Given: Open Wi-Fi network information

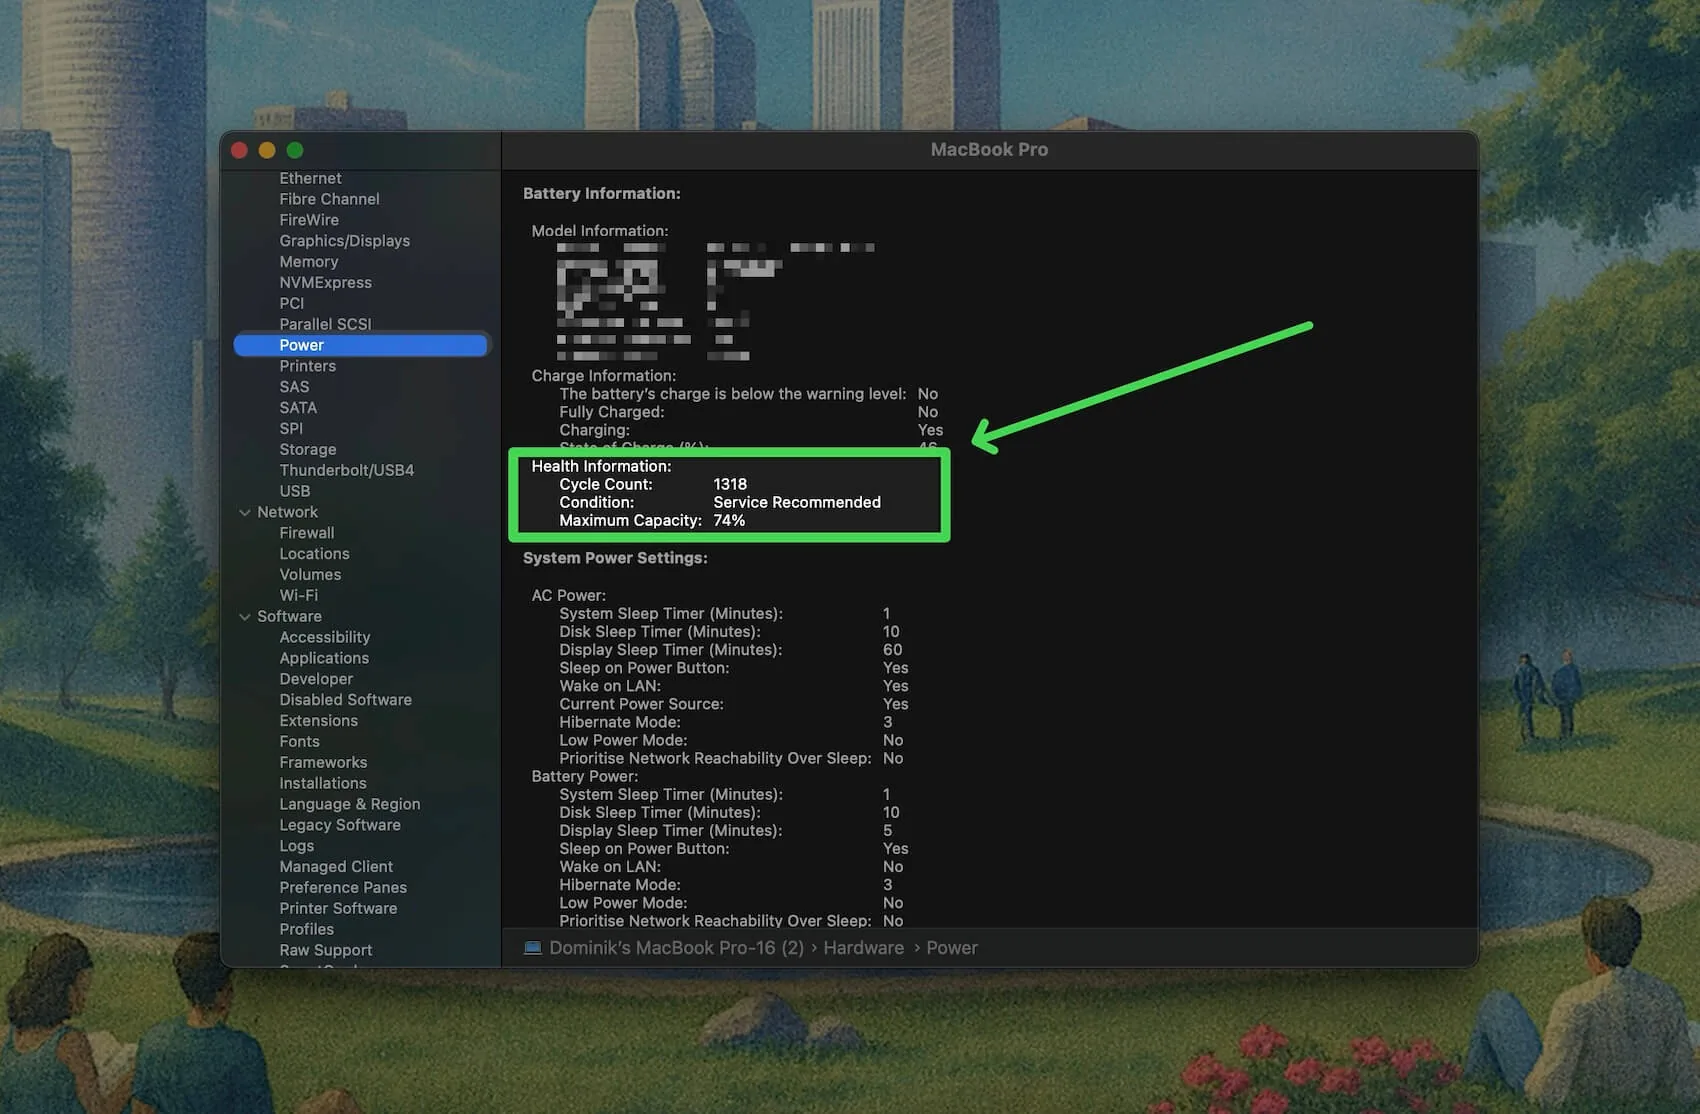Looking at the screenshot, I should [298, 595].
